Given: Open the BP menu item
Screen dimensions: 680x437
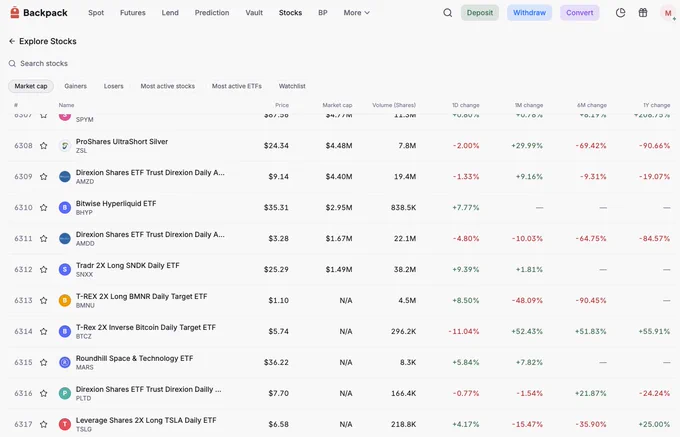Looking at the screenshot, I should pos(323,13).
